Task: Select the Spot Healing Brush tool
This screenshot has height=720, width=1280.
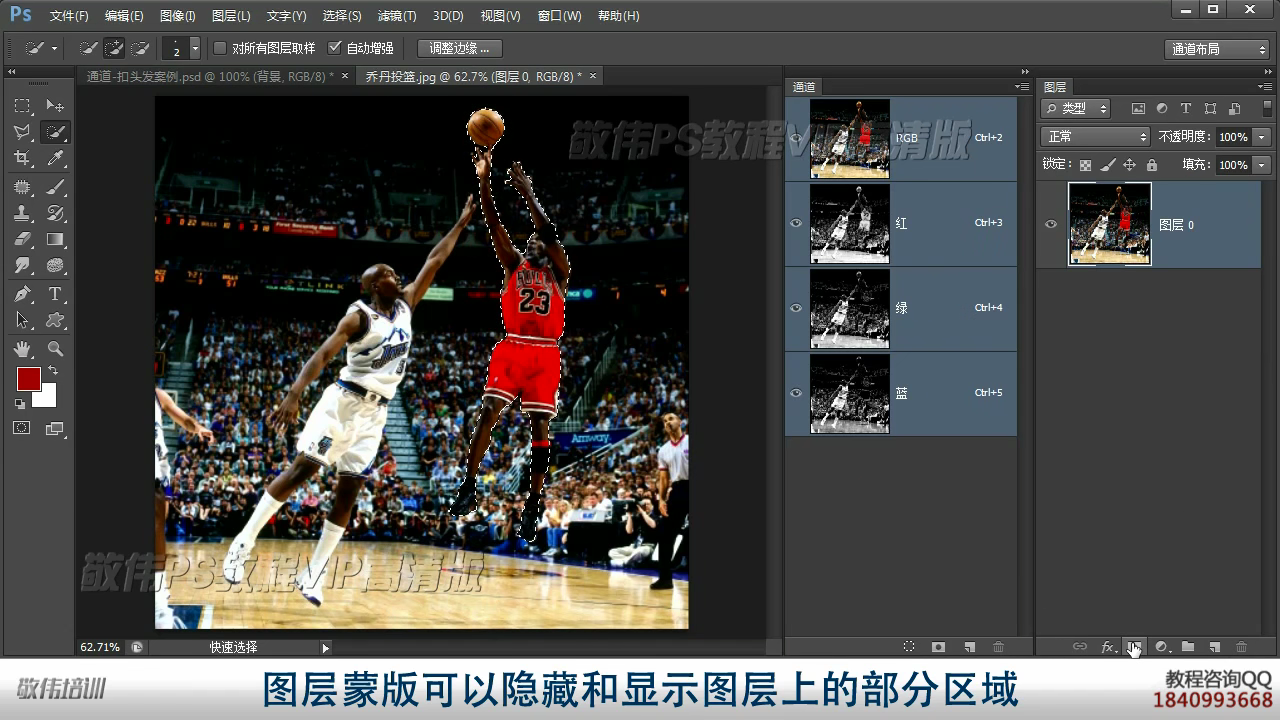Action: [22, 187]
